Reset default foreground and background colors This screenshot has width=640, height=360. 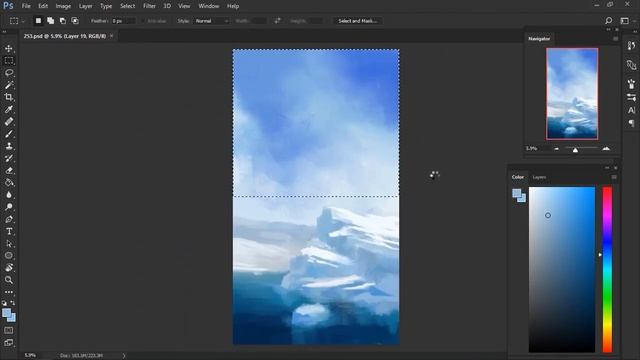pos(4,303)
